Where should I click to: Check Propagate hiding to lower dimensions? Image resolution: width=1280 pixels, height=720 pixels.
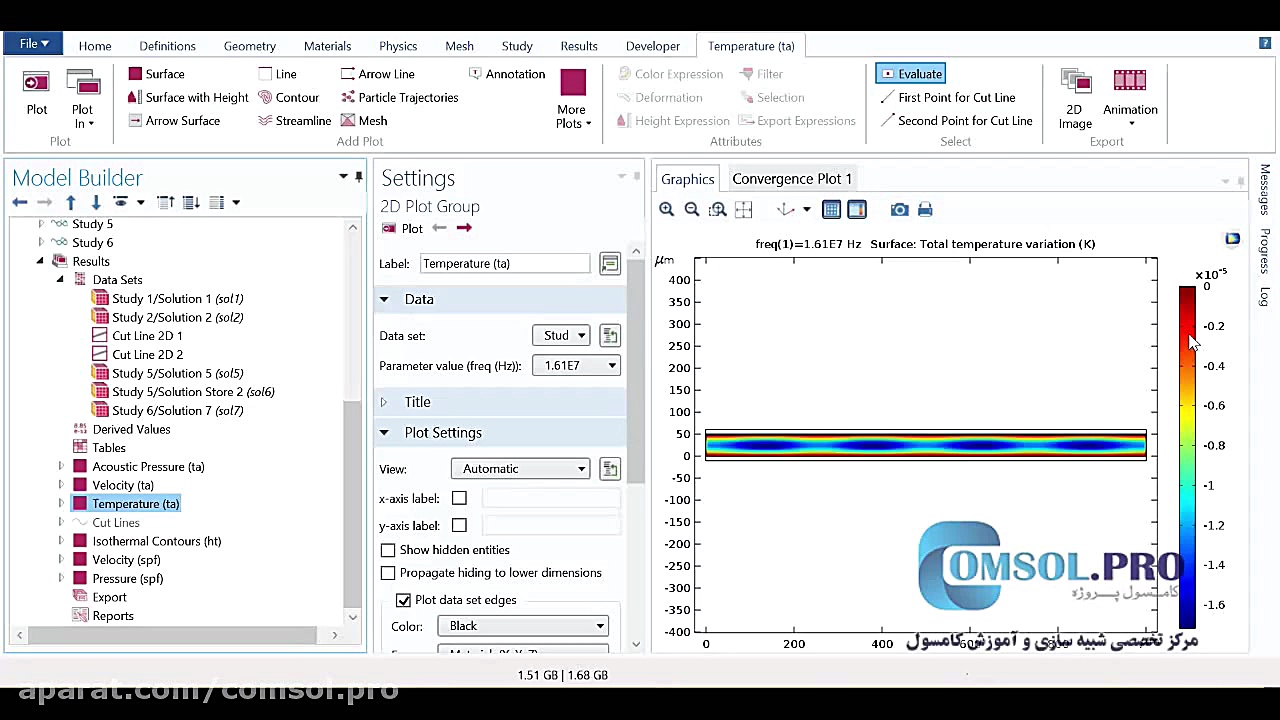[x=388, y=573]
